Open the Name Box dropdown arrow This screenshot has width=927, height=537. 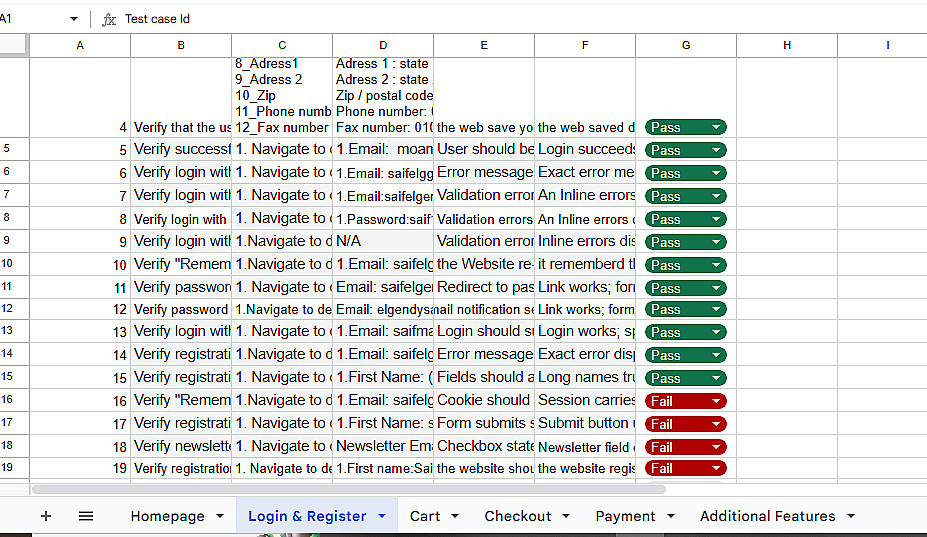(x=74, y=19)
